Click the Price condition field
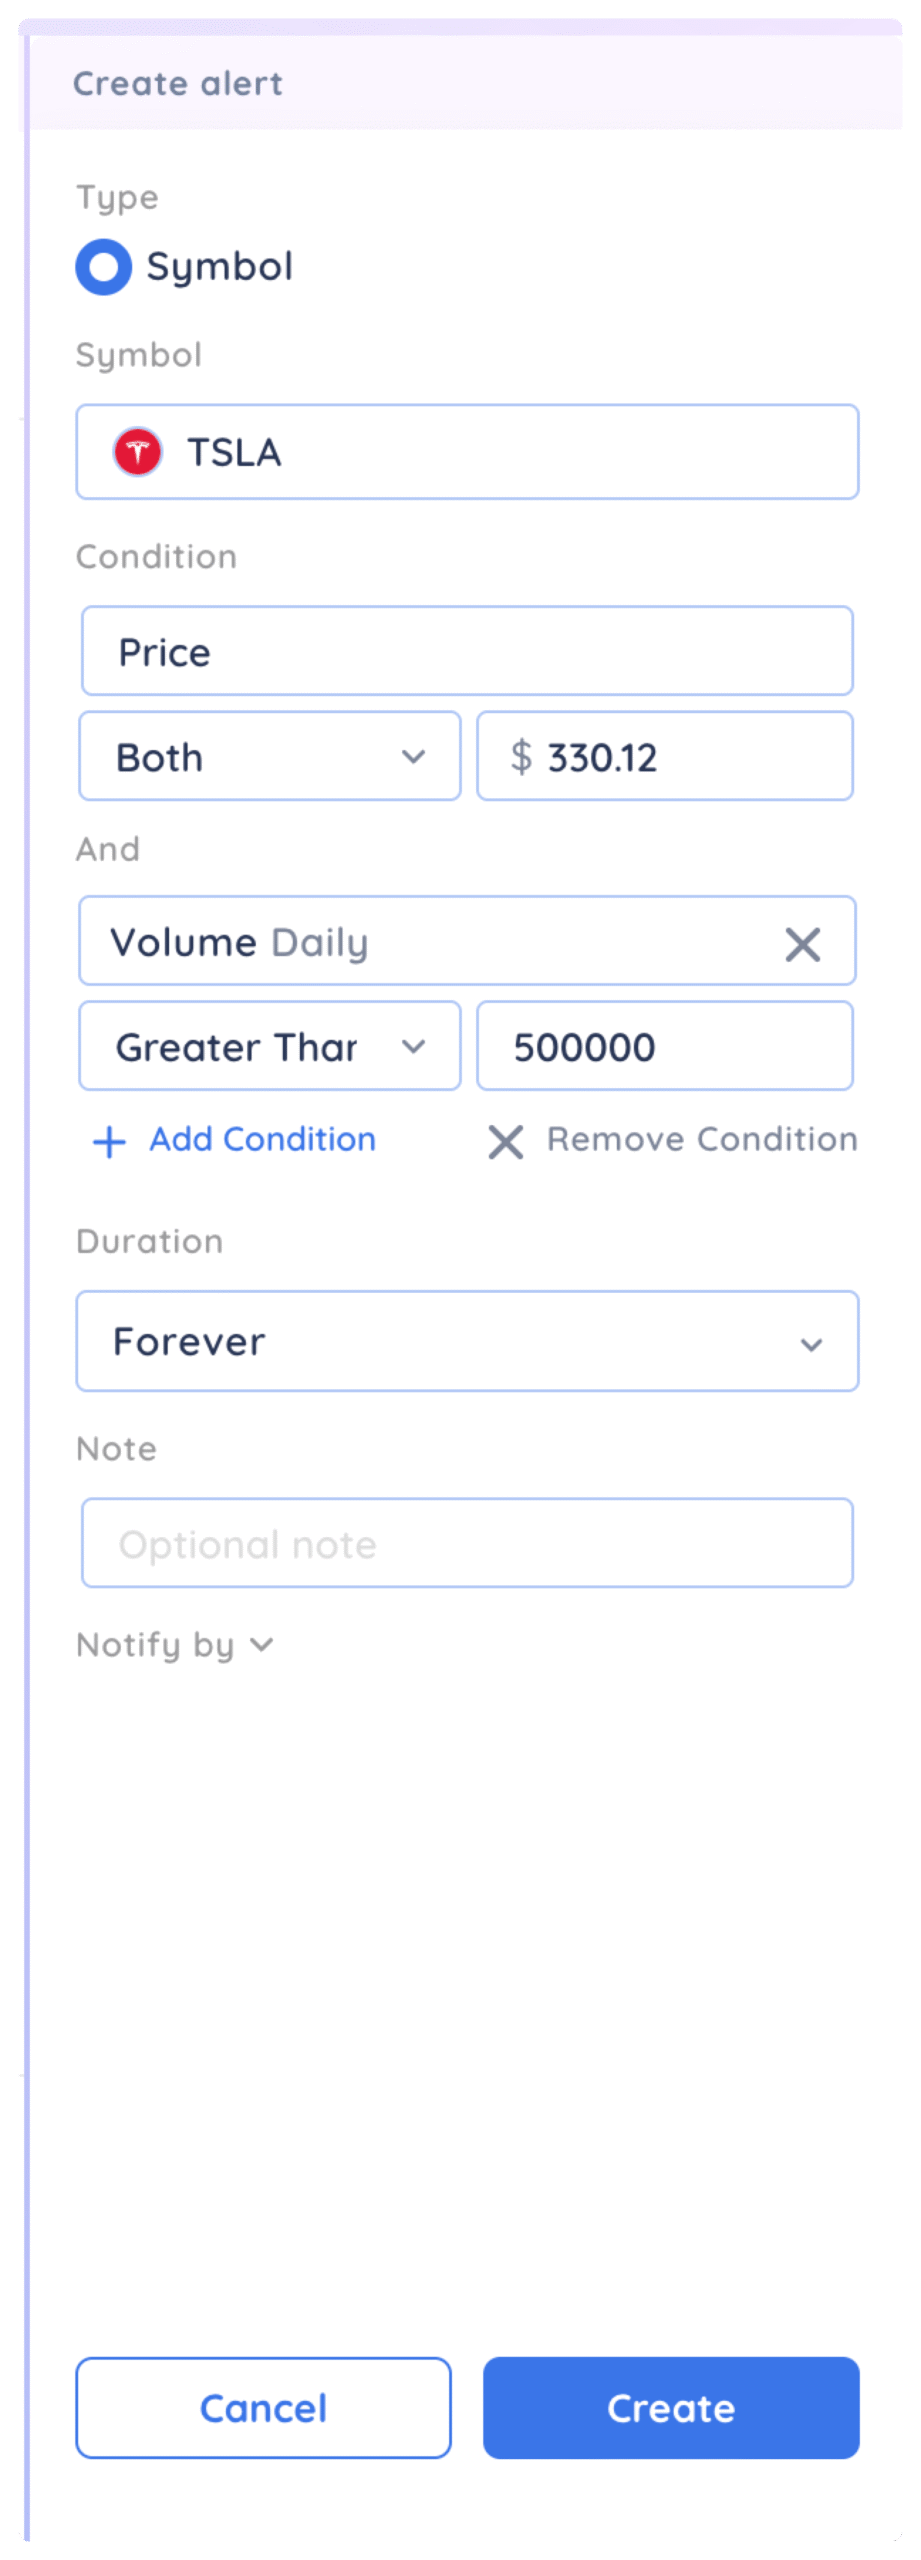The width and height of the screenshot is (921, 2560). pos(467,651)
